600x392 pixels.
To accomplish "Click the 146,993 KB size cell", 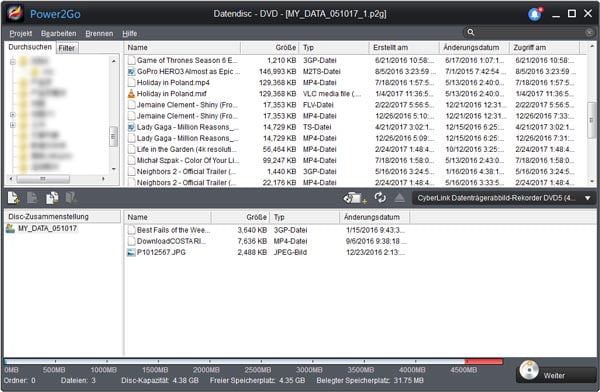I will point(277,71).
